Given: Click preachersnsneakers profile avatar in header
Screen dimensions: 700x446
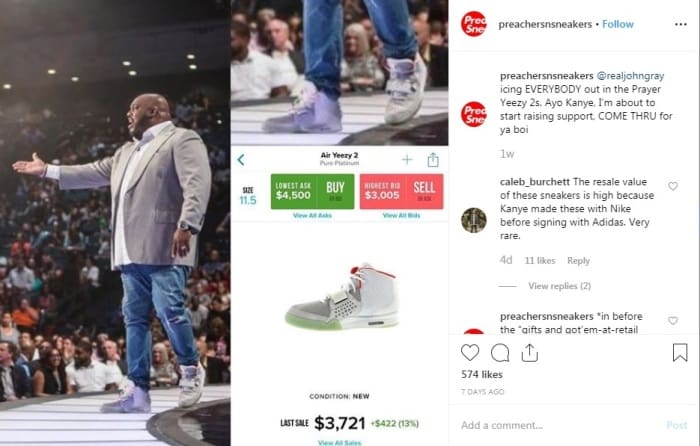Looking at the screenshot, I should pos(474,24).
